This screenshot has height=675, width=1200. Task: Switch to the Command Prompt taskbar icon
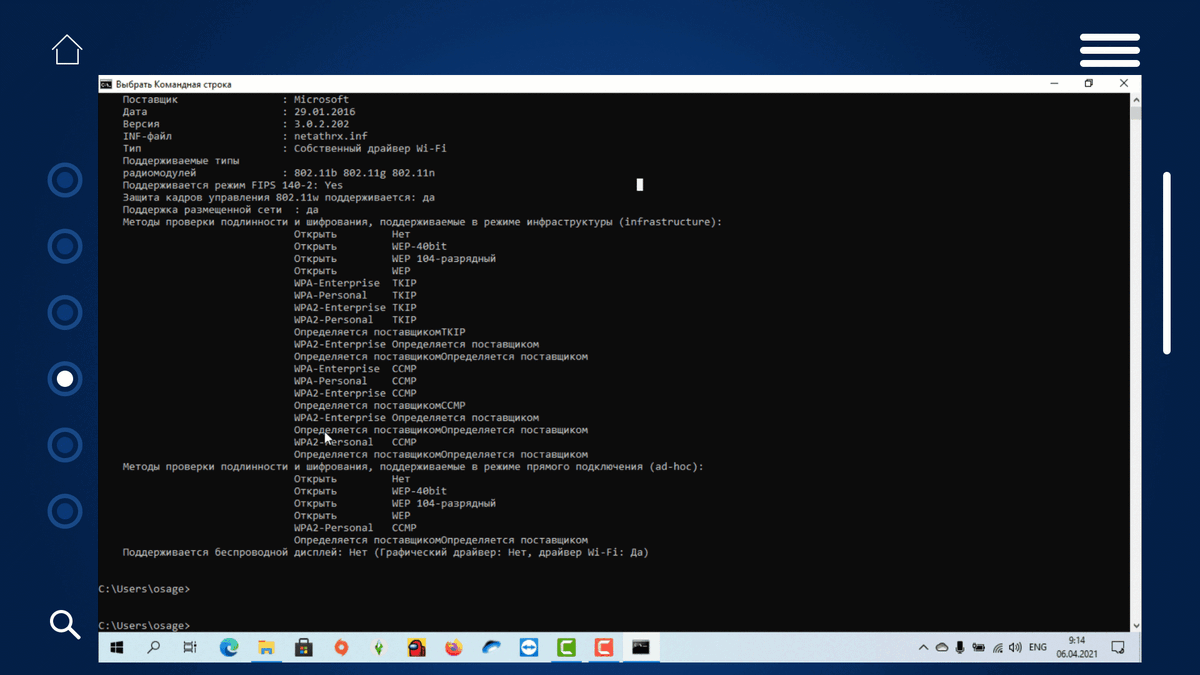(x=641, y=648)
